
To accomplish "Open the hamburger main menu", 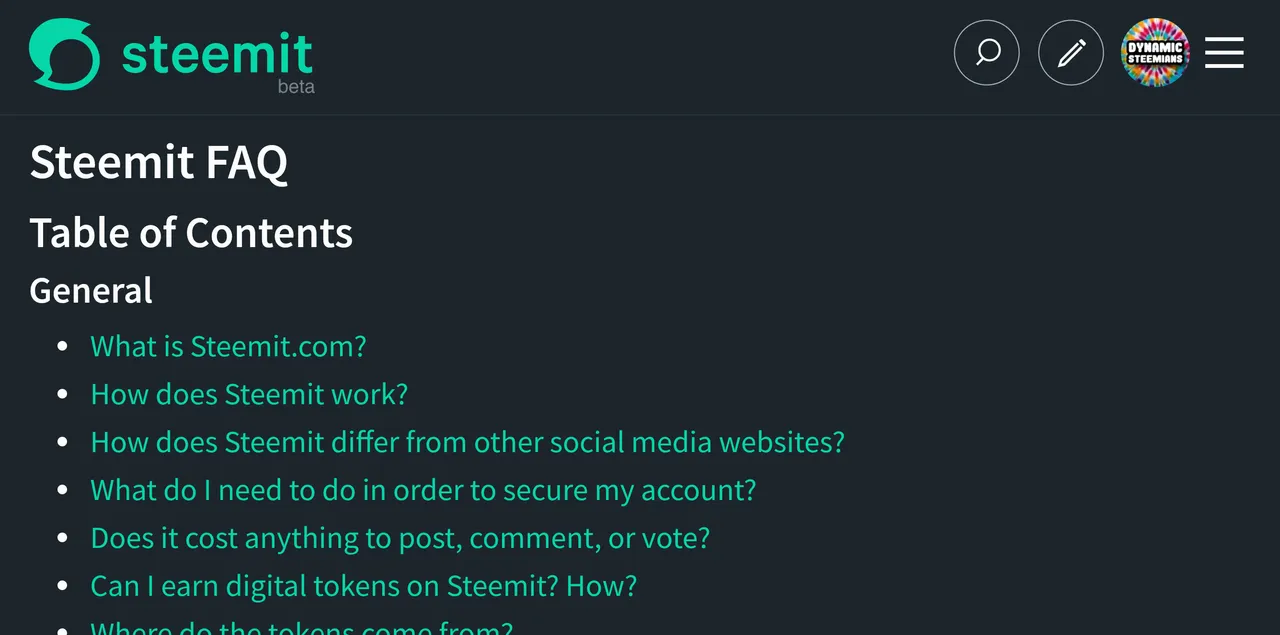I will tap(1224, 52).
